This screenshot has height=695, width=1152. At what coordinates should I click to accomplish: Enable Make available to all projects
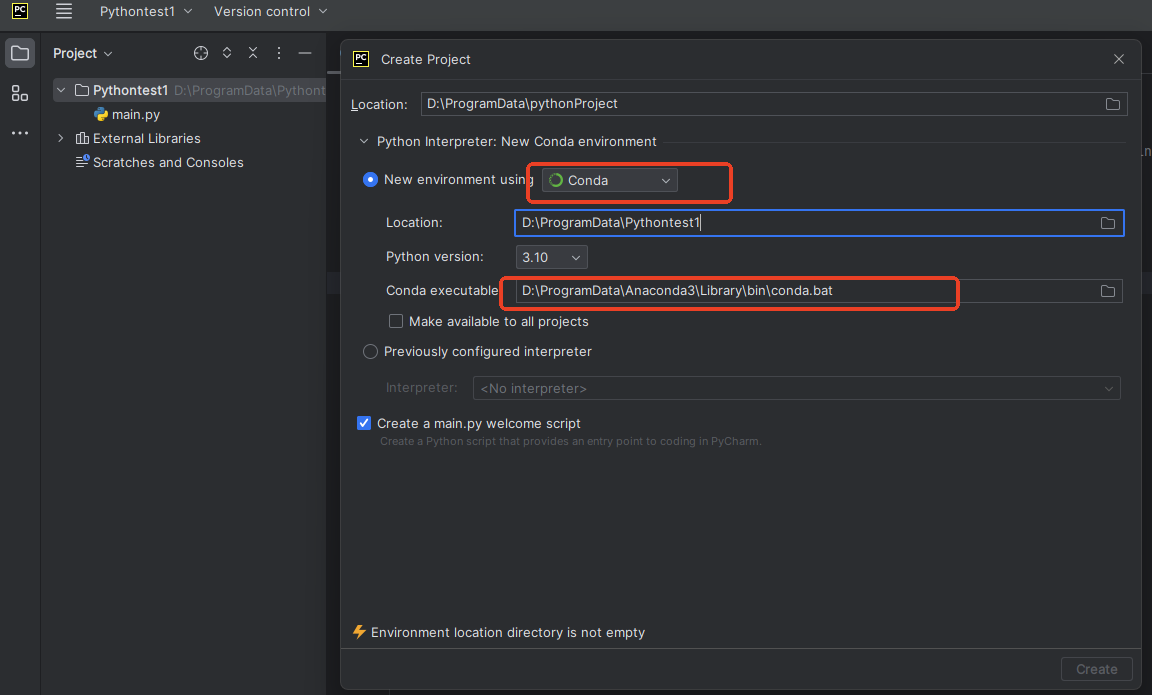(x=396, y=321)
